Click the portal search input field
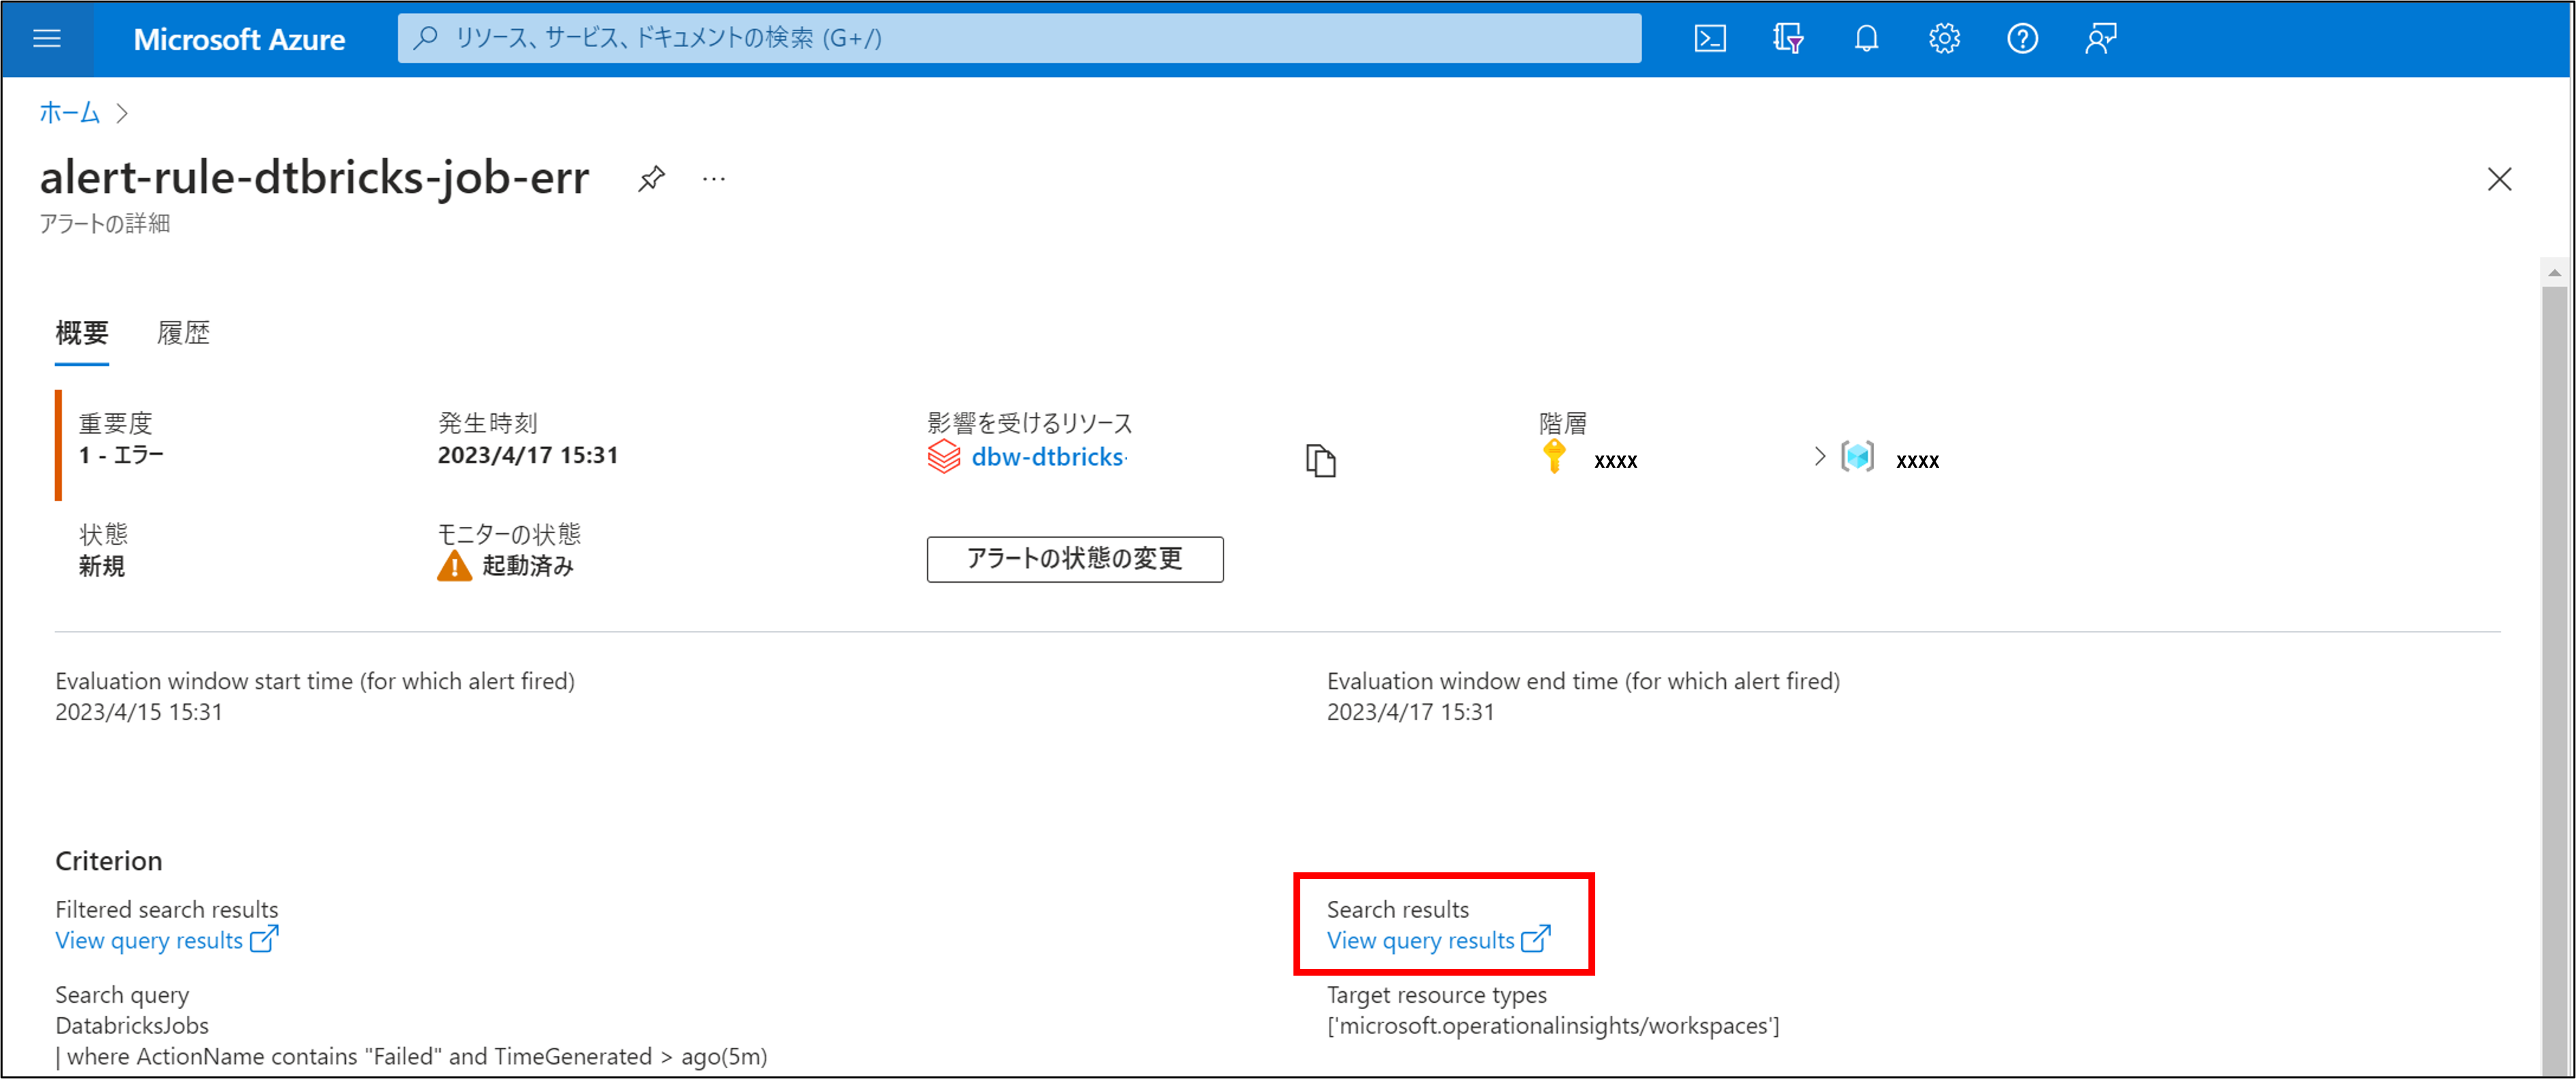The image size is (2576, 1079). pos(1018,39)
